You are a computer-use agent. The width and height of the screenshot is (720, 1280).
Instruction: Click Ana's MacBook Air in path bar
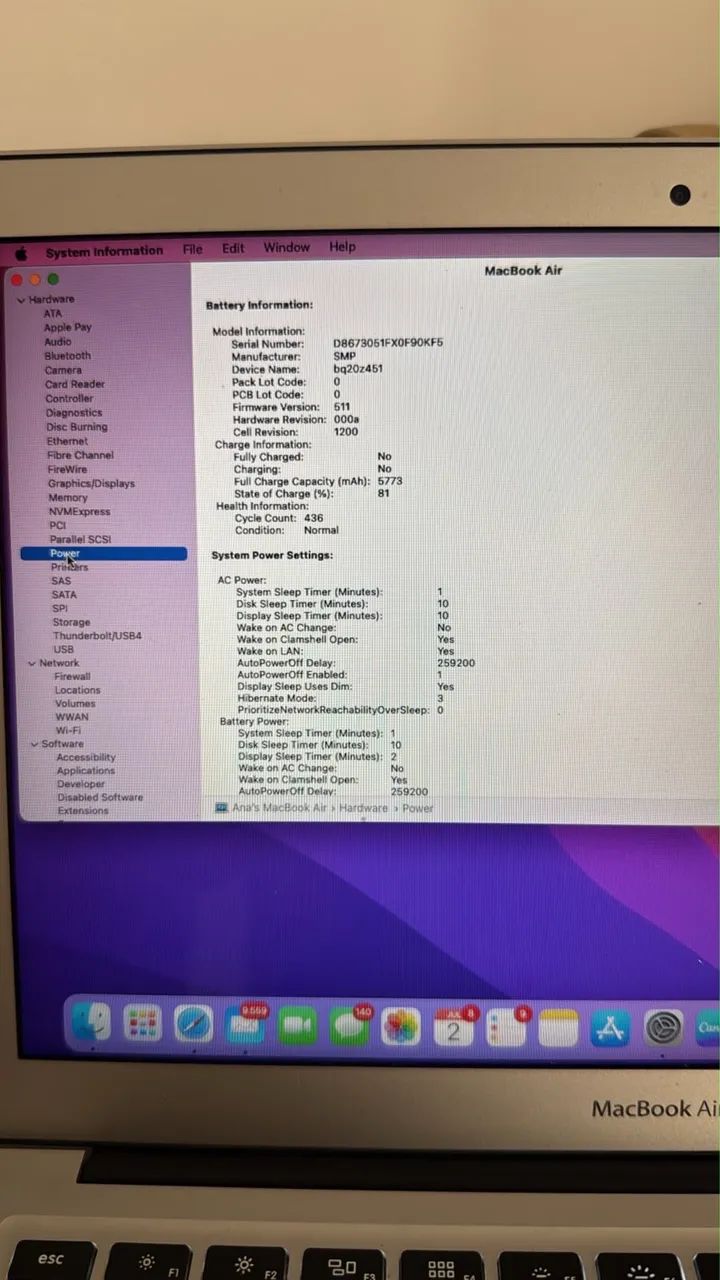[x=280, y=808]
